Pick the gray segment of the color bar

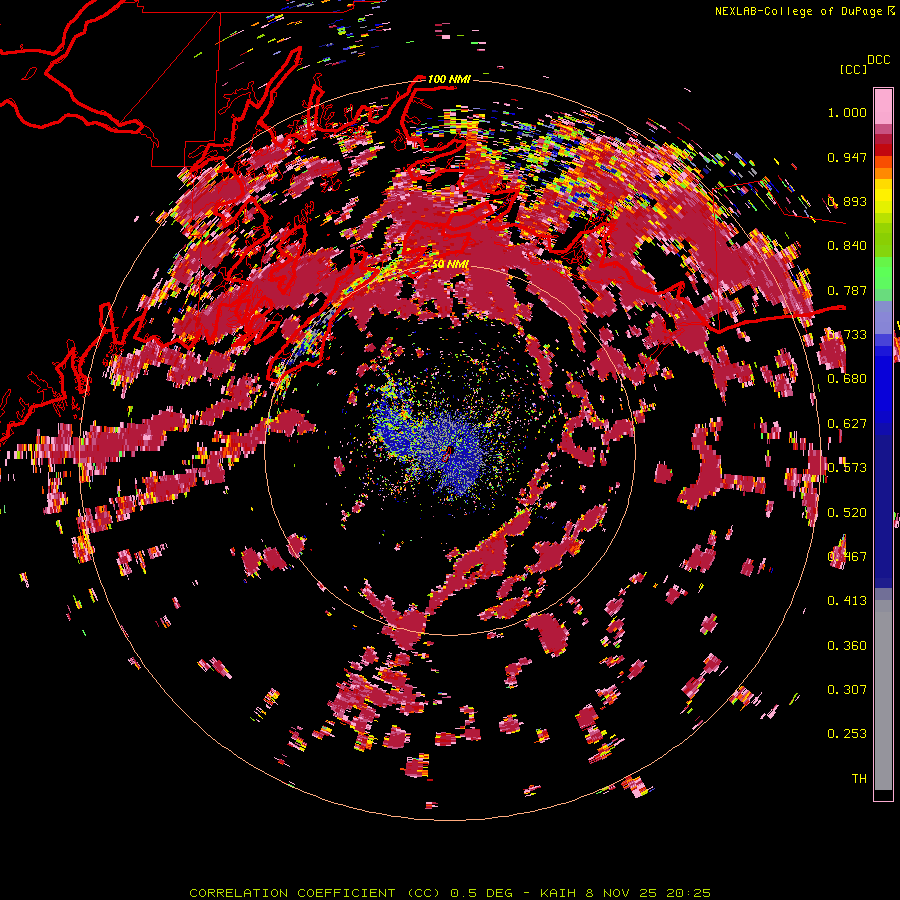tap(883, 695)
